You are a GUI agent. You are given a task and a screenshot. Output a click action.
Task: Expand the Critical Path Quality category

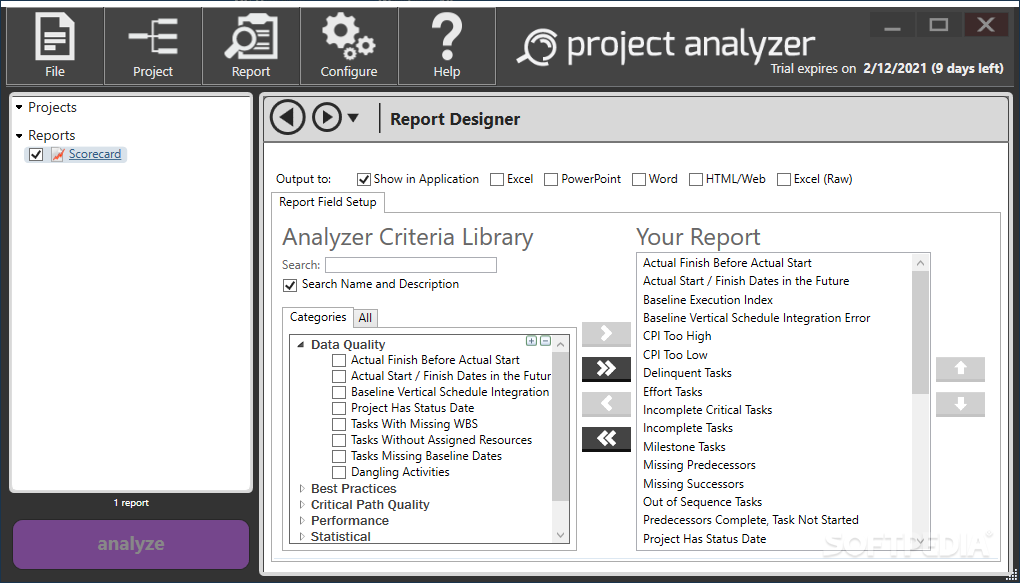point(302,504)
